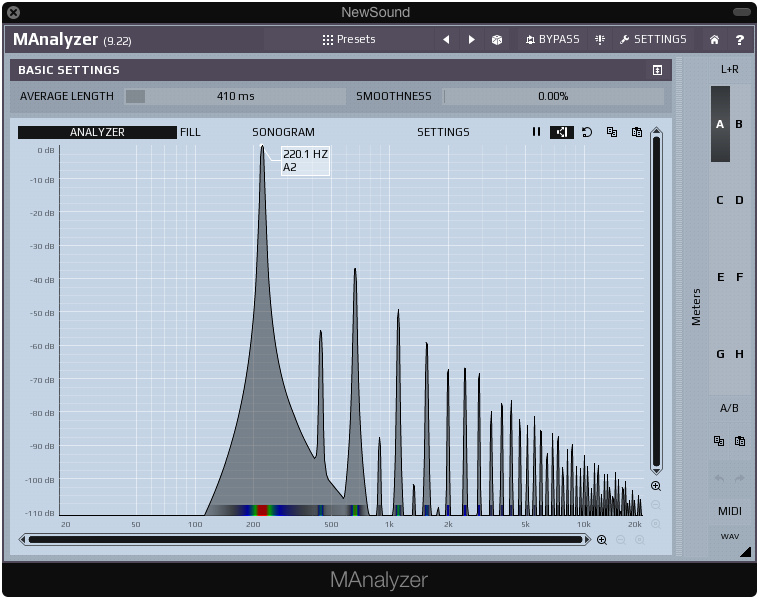Click the redo arrow in the sidebar

(740, 478)
